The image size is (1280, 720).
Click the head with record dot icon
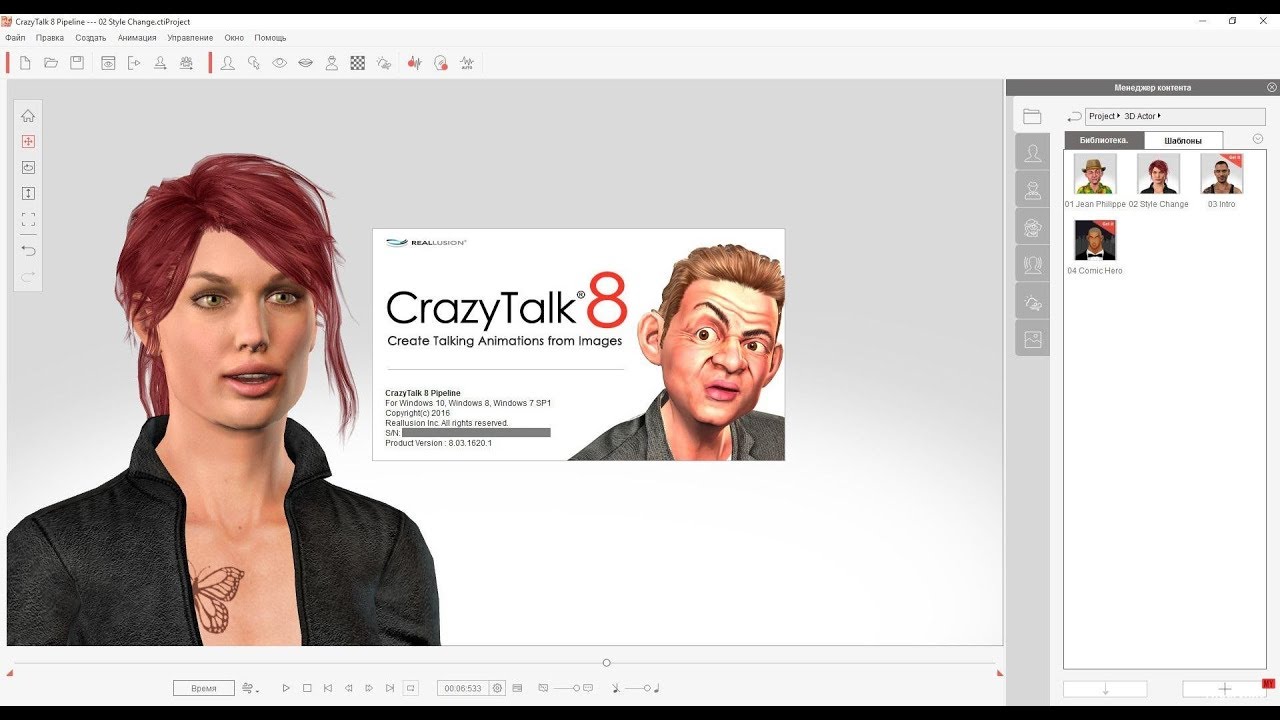[x=441, y=63]
